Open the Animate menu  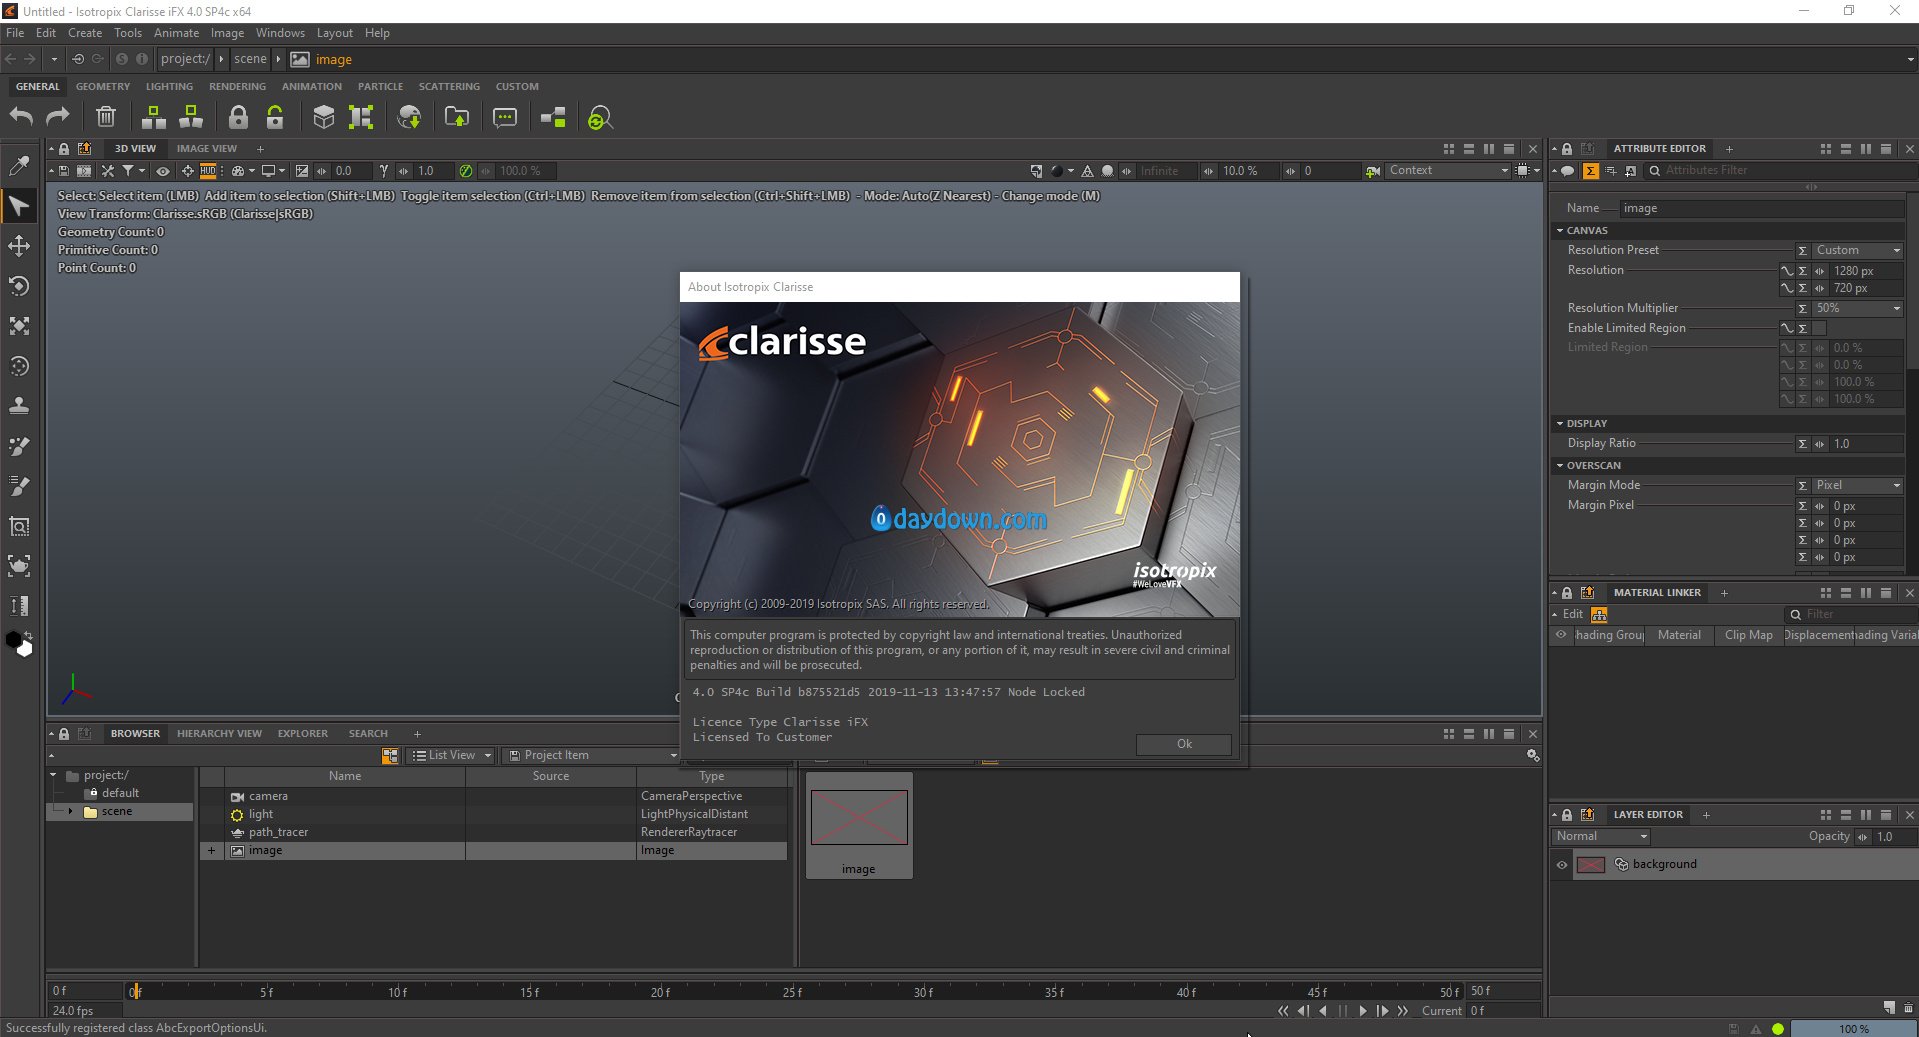tap(176, 33)
